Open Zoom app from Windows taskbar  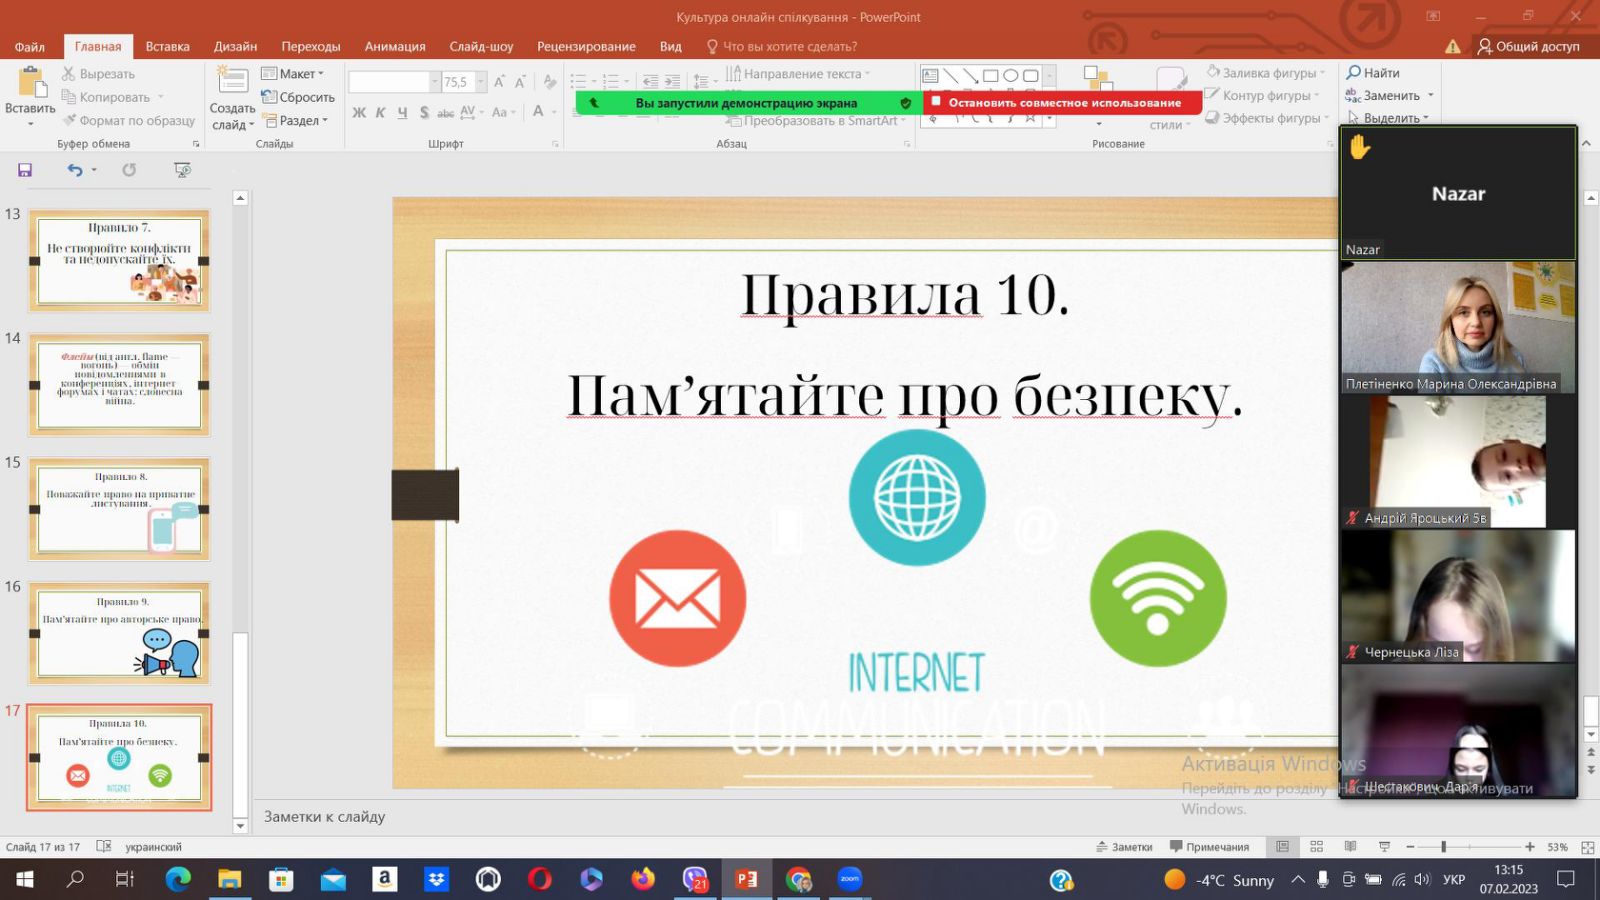(x=849, y=879)
